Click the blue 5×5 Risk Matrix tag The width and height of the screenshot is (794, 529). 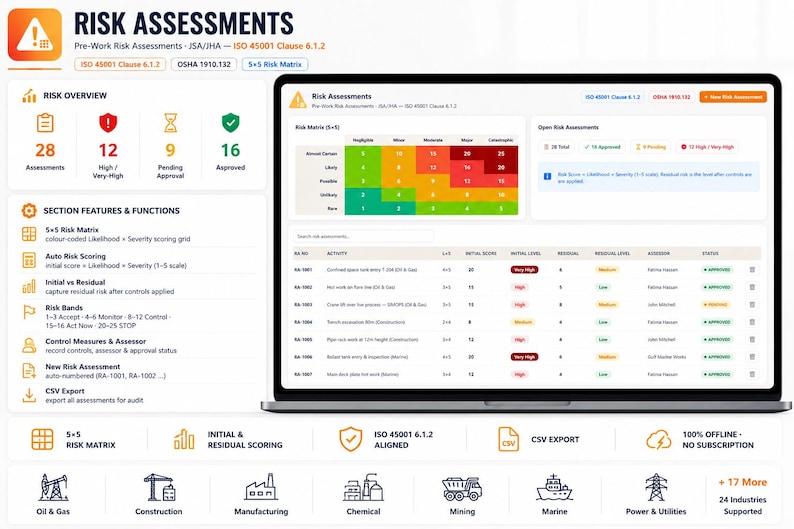(x=275, y=64)
